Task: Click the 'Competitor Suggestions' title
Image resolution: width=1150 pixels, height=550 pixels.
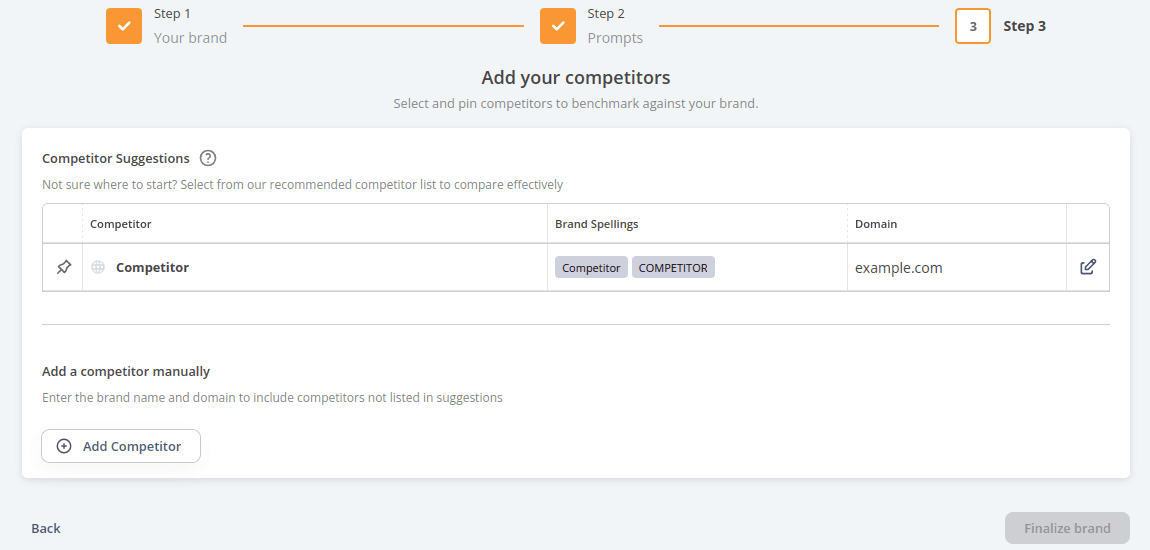Action: (116, 158)
